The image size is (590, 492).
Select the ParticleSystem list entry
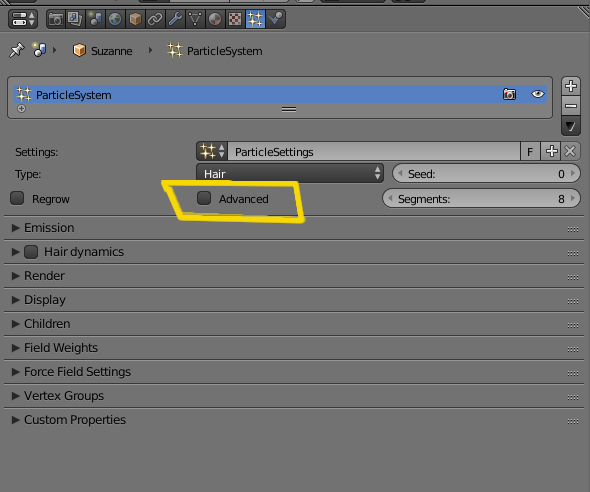pos(280,94)
